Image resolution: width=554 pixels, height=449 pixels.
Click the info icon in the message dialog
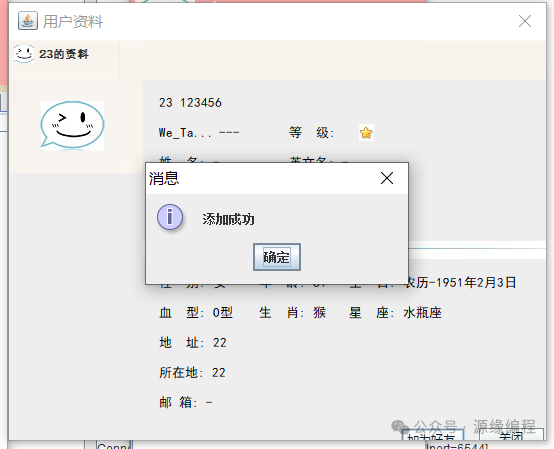[x=170, y=217]
